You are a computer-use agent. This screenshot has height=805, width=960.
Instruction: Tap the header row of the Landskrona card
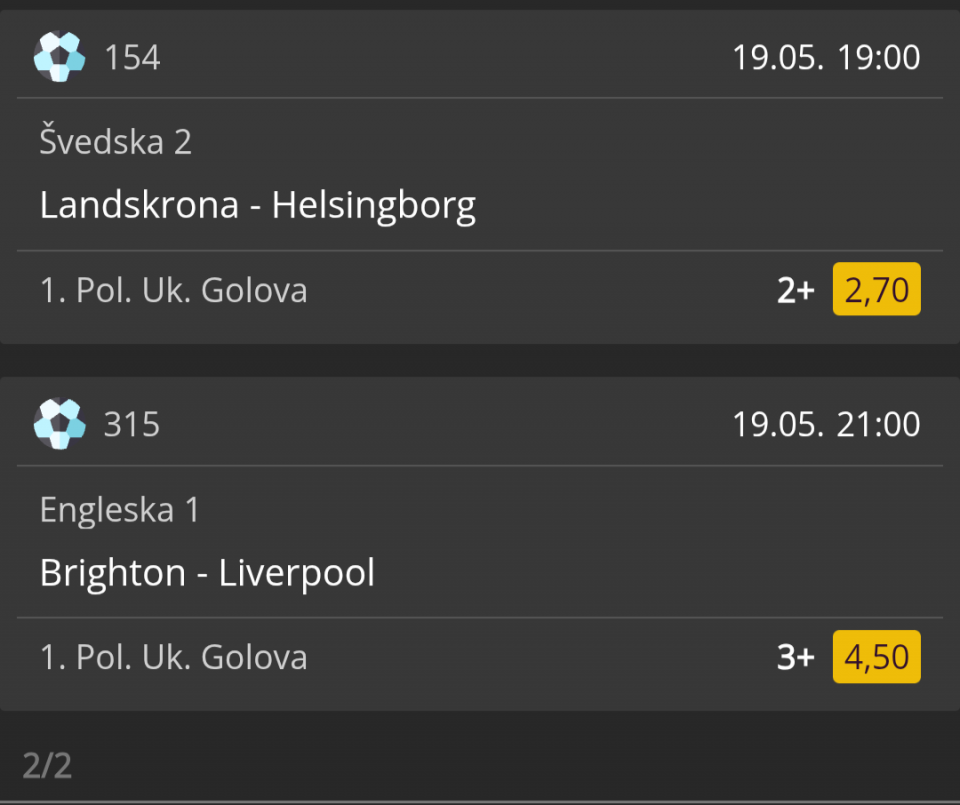[480, 55]
